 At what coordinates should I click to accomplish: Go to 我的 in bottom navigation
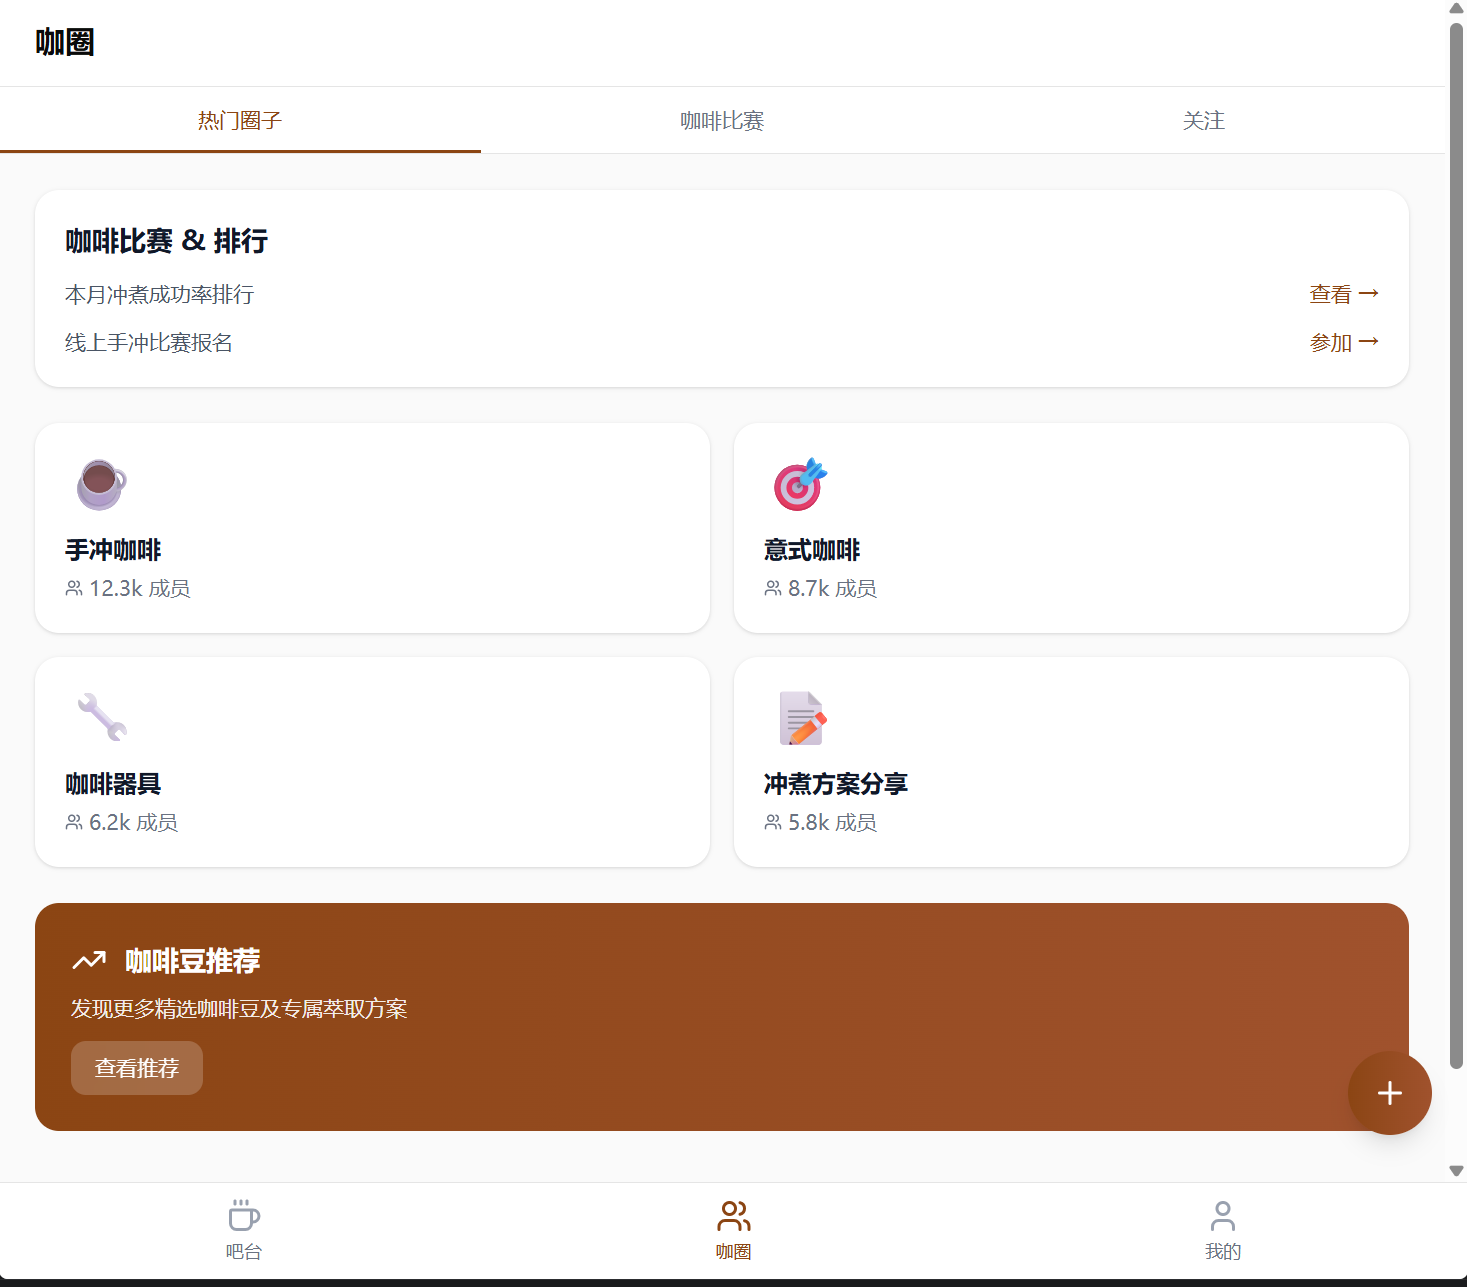1222,1231
